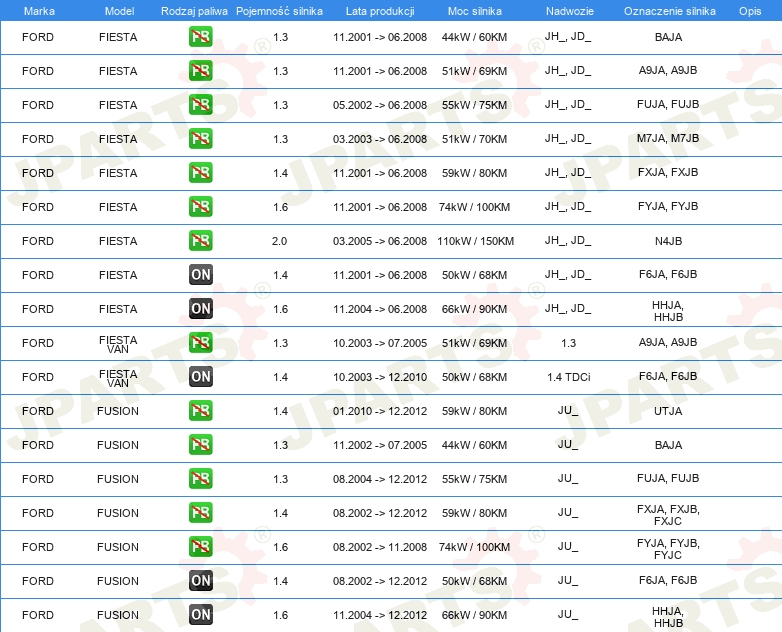Select 74kW / 100KM in the Fiesta row

[x=474, y=207]
